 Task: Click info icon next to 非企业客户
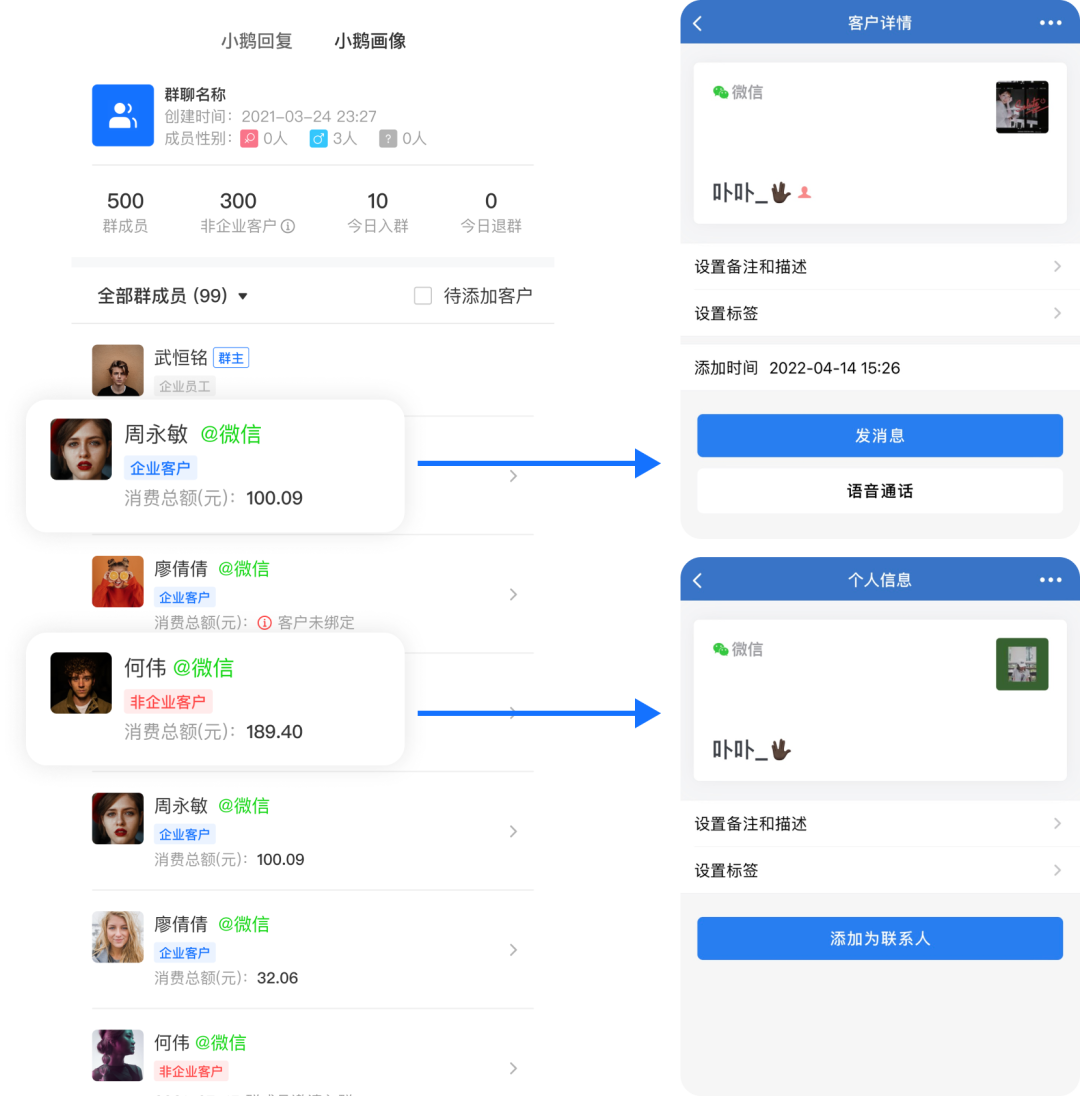tap(288, 226)
